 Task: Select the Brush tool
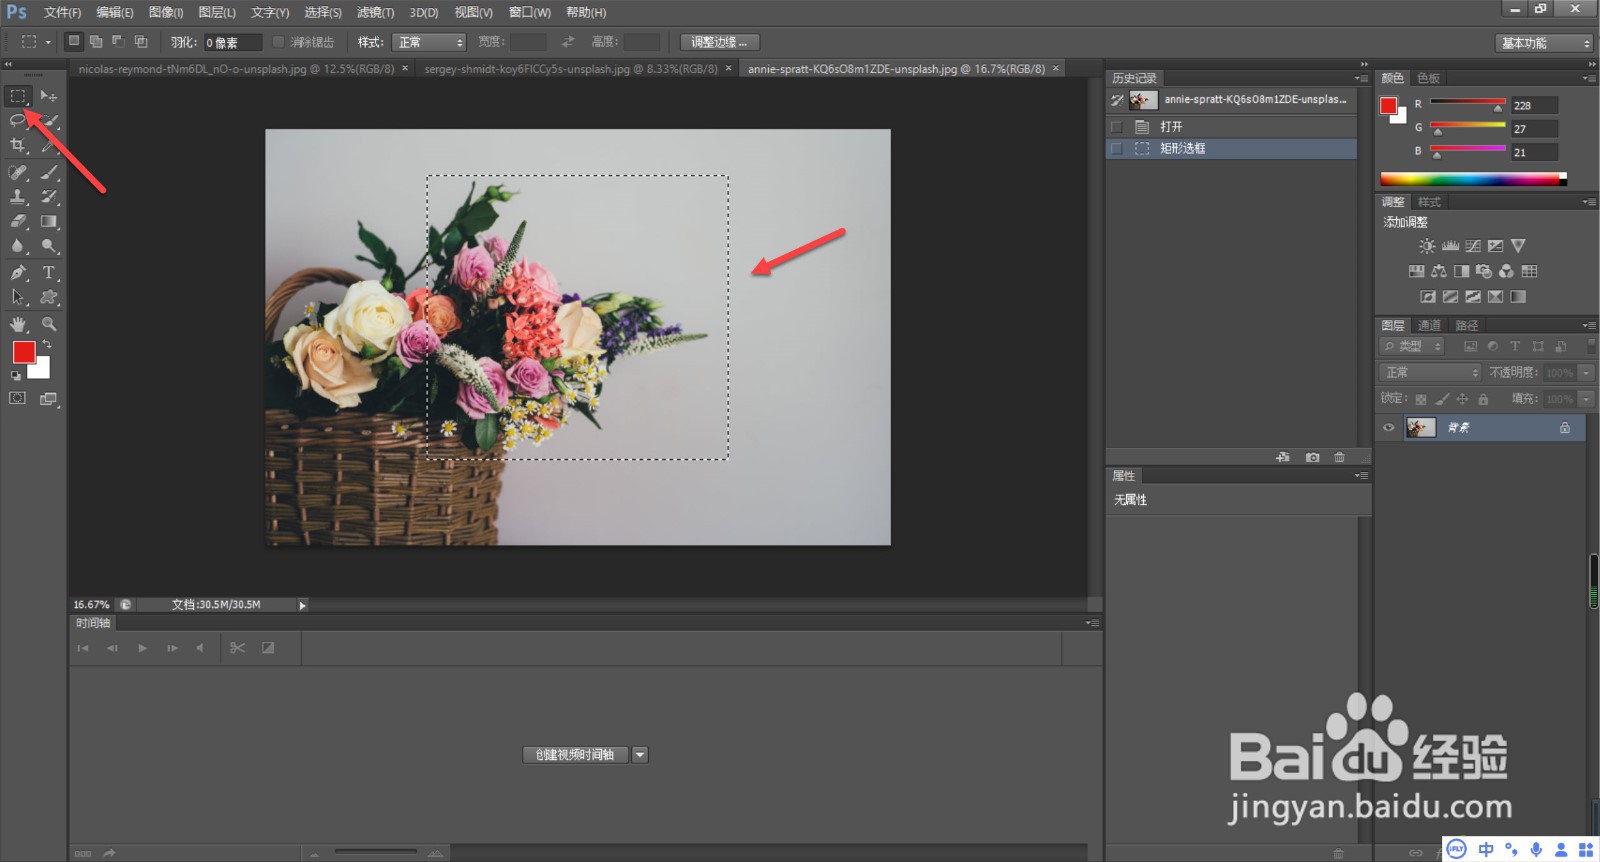tap(48, 172)
